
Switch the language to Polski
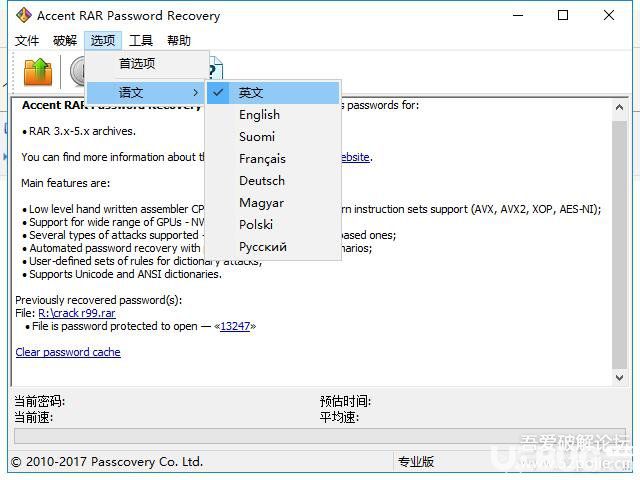point(273,225)
